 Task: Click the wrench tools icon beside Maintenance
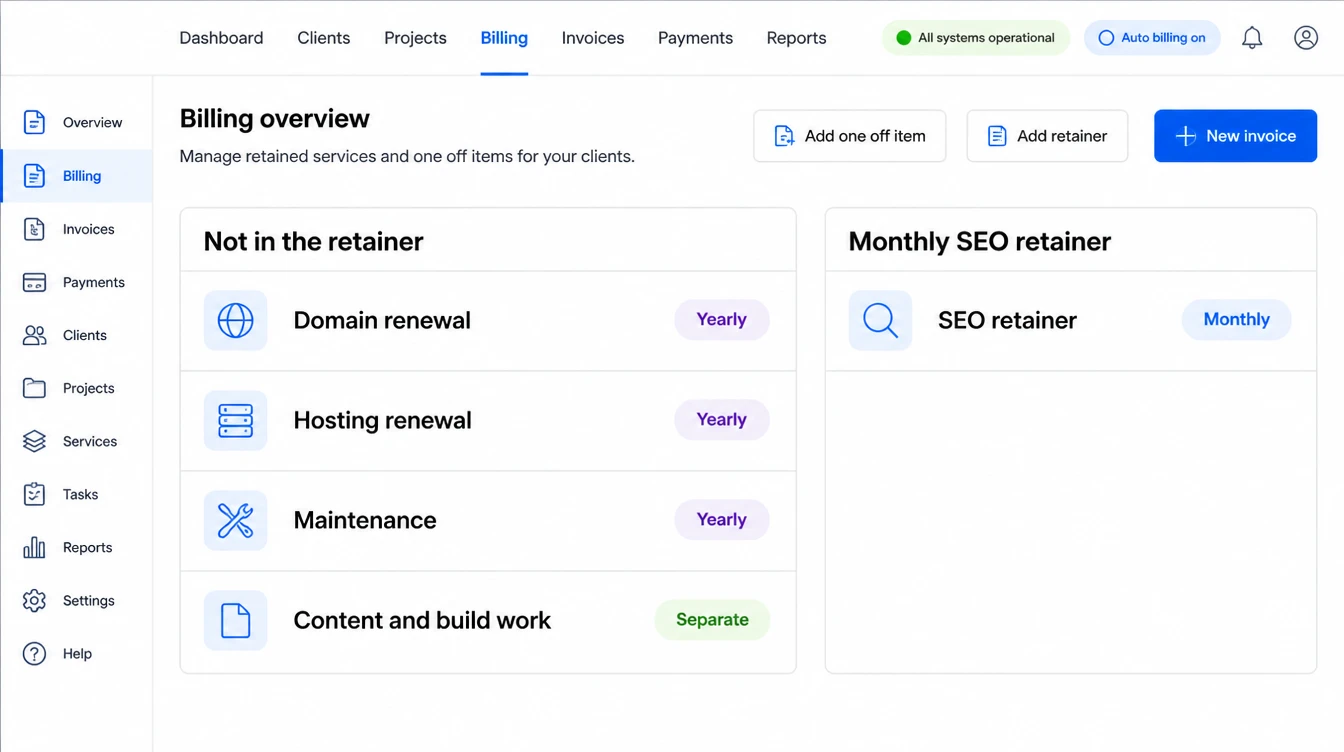(235, 520)
